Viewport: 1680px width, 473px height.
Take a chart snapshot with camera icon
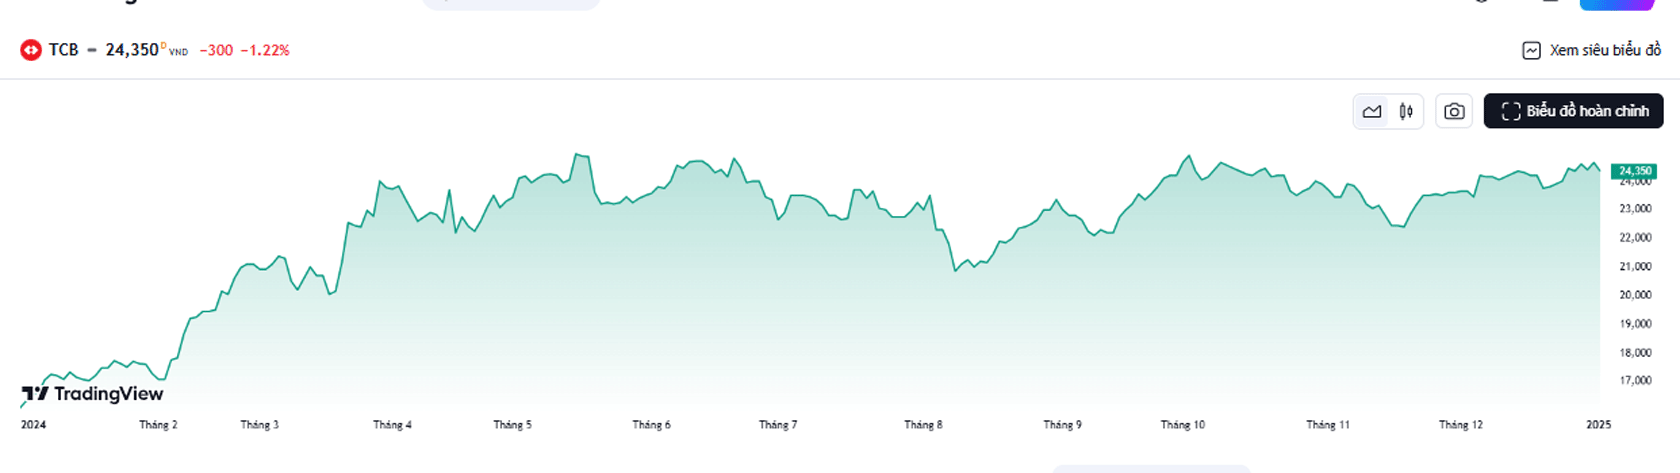1454,111
